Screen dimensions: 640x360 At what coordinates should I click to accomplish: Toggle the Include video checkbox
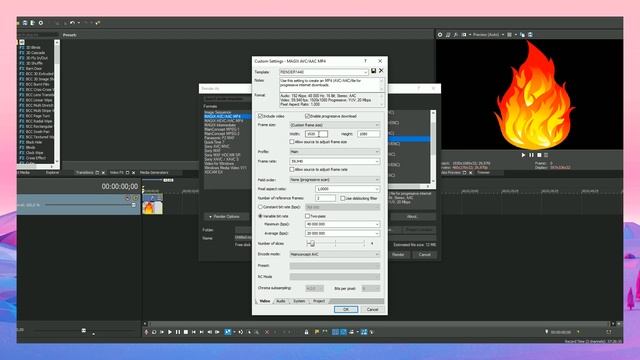click(x=260, y=116)
